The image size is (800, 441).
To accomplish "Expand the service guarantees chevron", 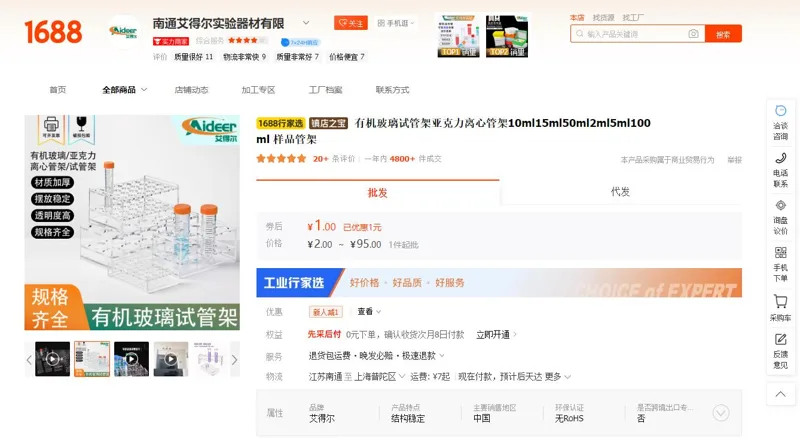I will 442,356.
